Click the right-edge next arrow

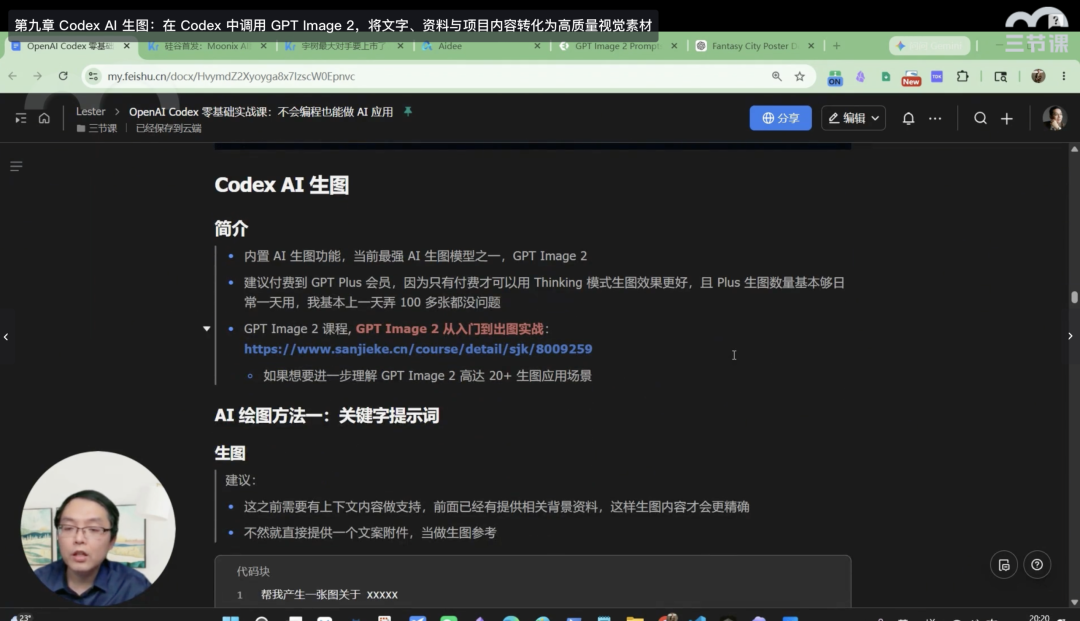pos(1070,337)
